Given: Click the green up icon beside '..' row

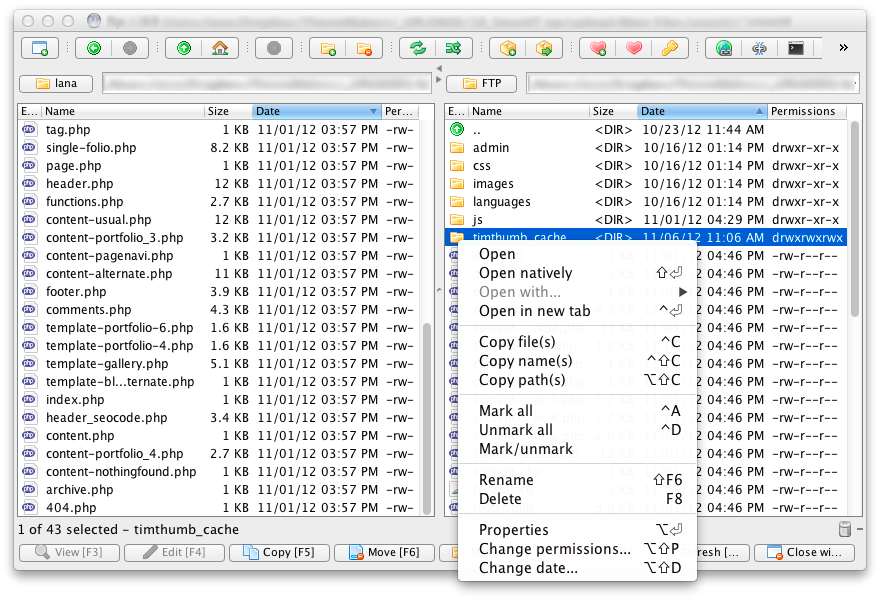Looking at the screenshot, I should pyautogui.click(x=457, y=130).
